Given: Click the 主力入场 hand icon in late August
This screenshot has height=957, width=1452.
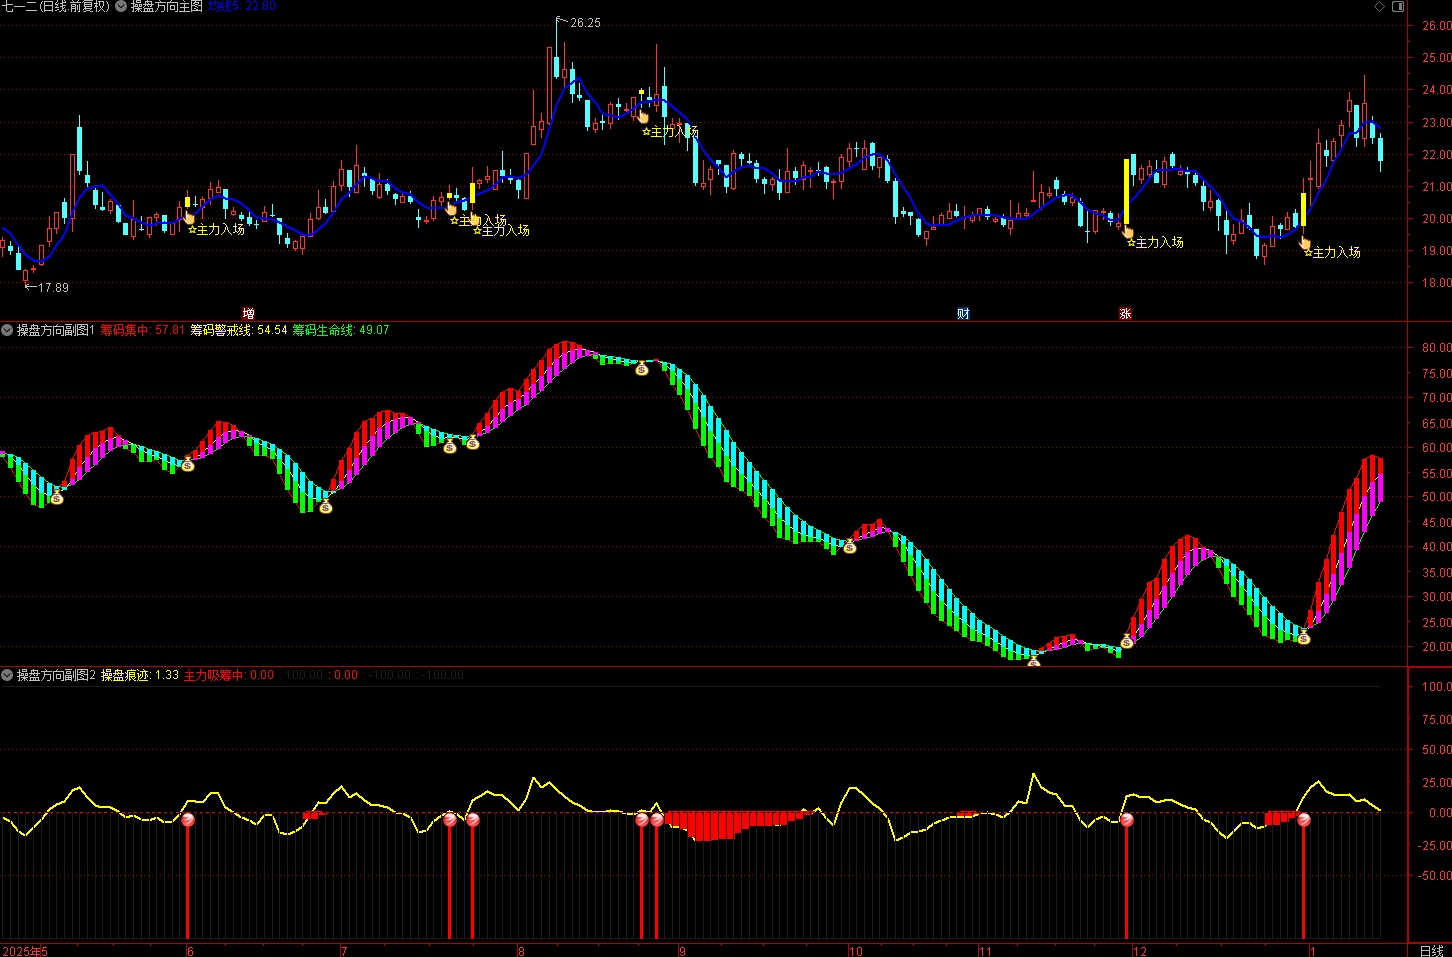Looking at the screenshot, I should pyautogui.click(x=643, y=117).
